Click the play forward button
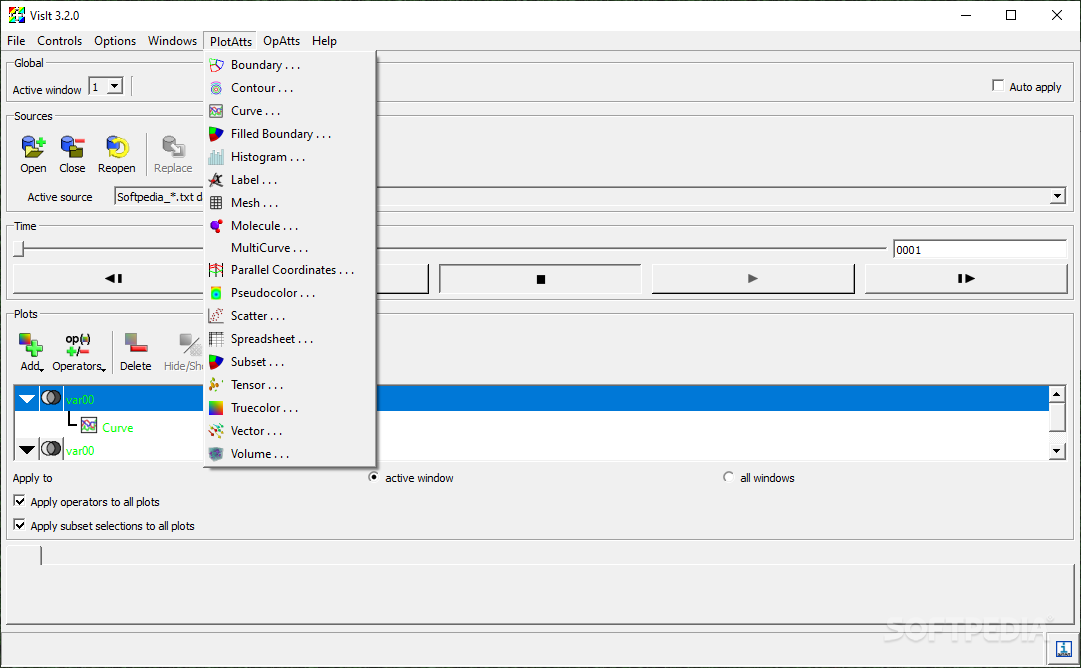The width and height of the screenshot is (1081, 668). pos(753,279)
